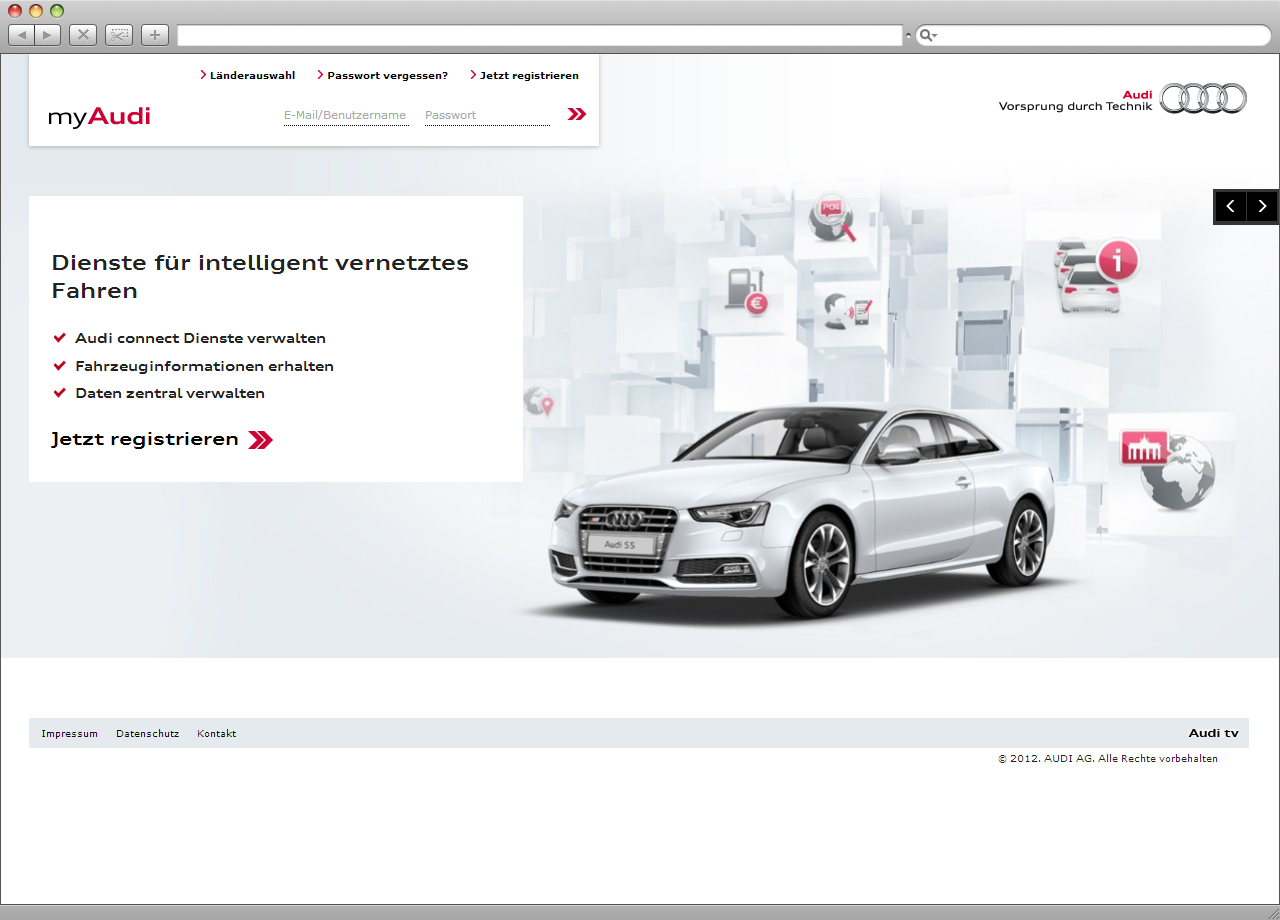Screen dimensions: 1280x920
Task: Open the magnifier search dropdown icon
Action: tap(927, 35)
